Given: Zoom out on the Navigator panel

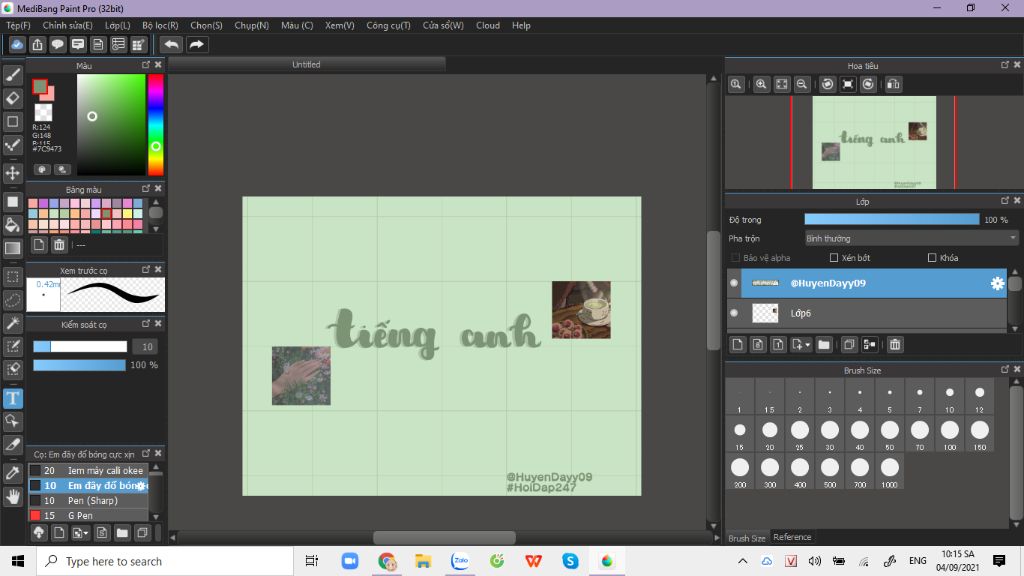Looking at the screenshot, I should tap(802, 84).
